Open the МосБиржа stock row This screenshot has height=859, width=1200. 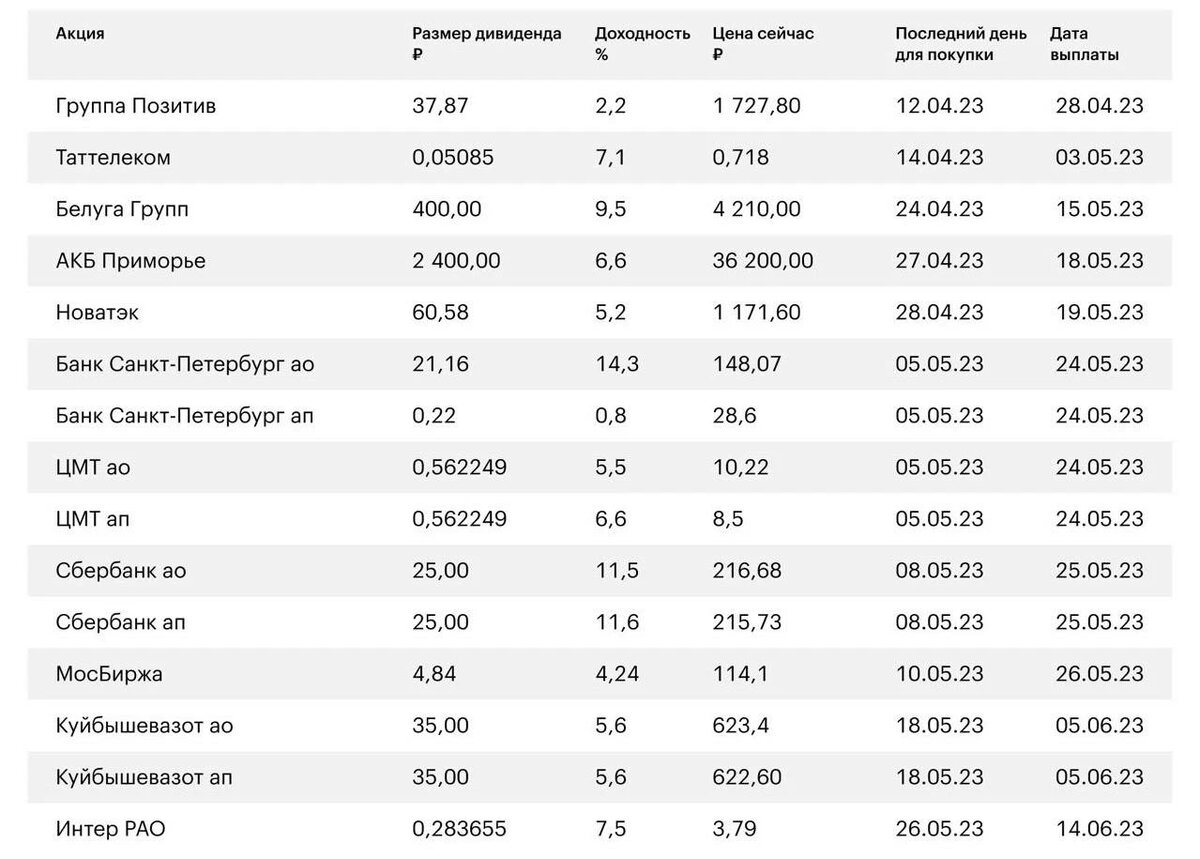click(600, 675)
